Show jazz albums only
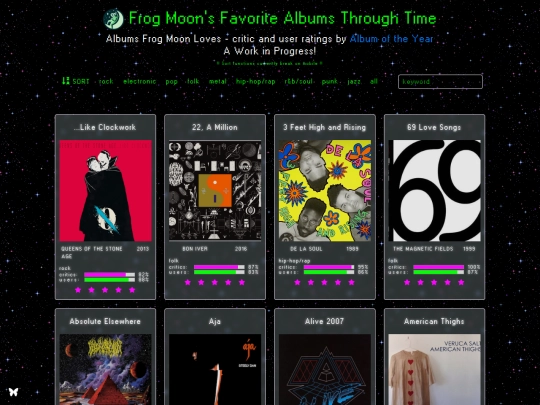 (x=354, y=82)
